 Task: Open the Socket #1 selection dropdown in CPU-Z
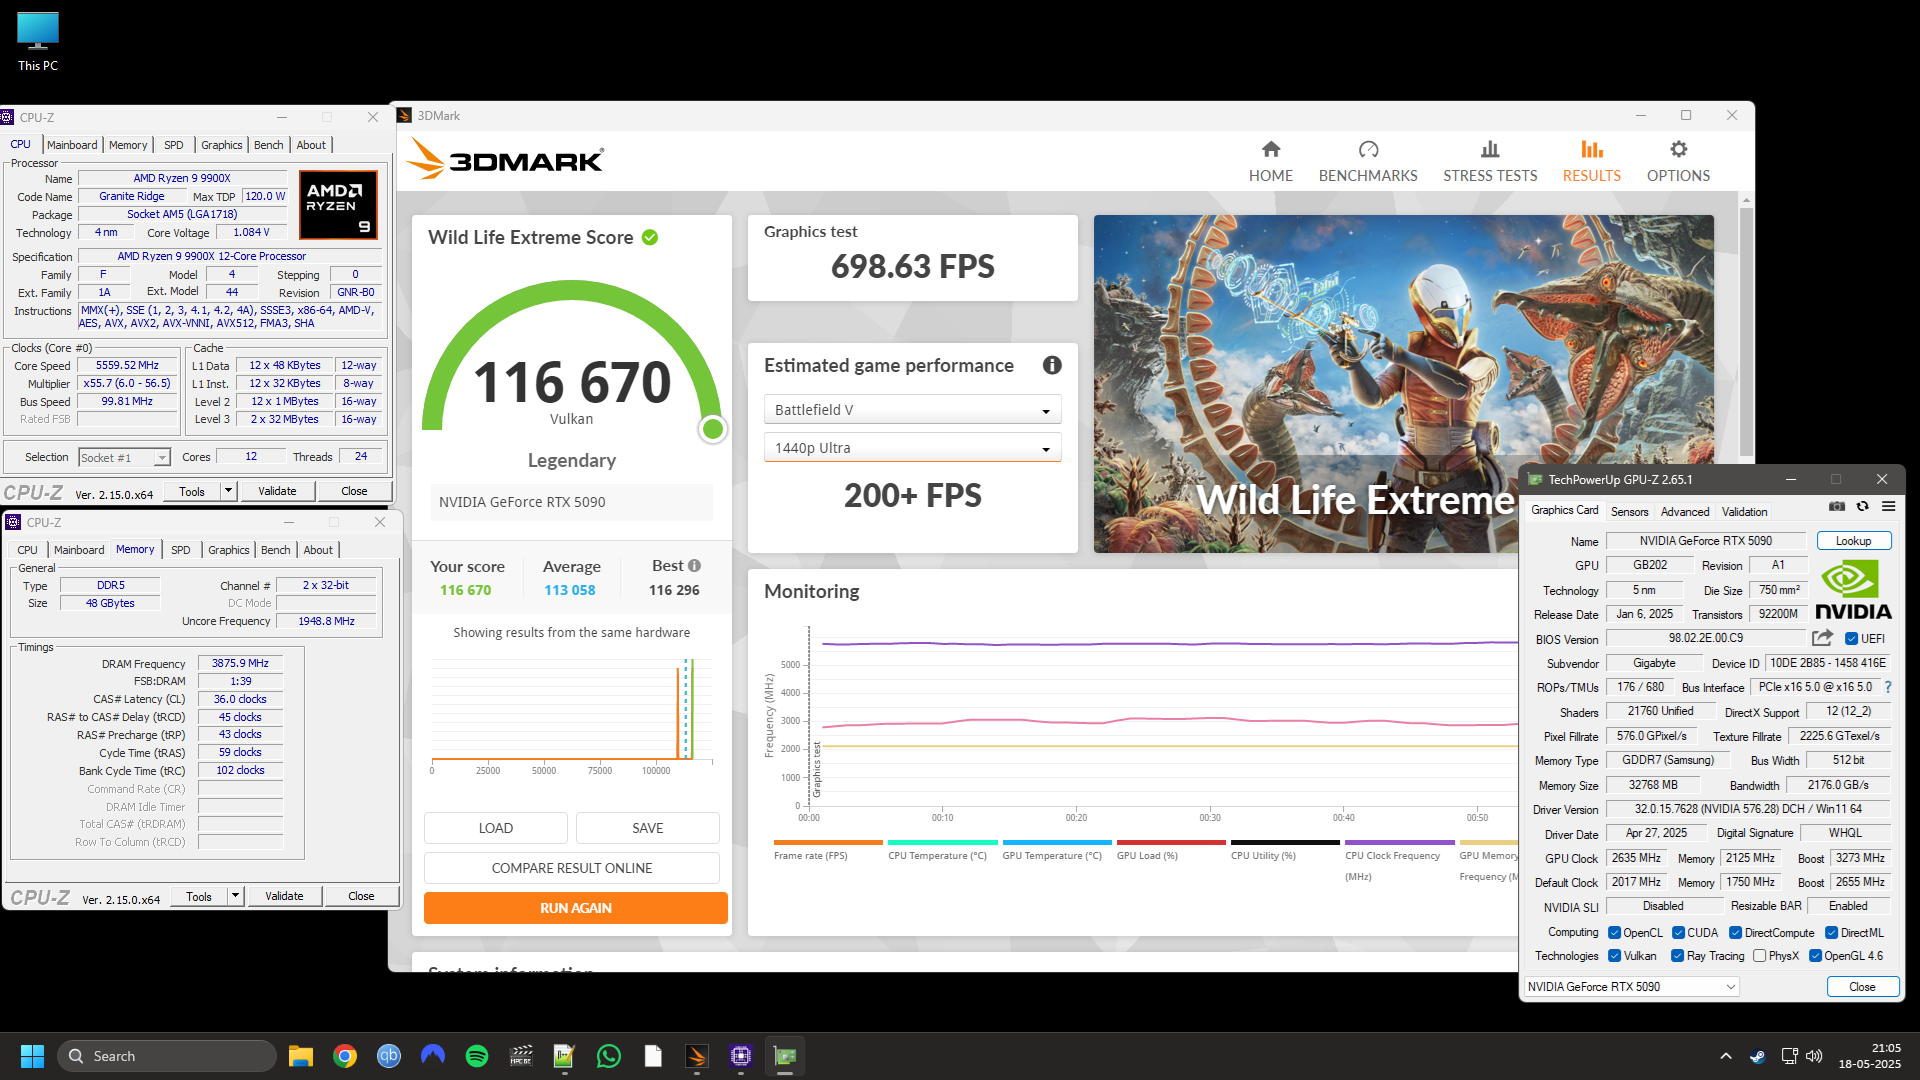(x=124, y=458)
